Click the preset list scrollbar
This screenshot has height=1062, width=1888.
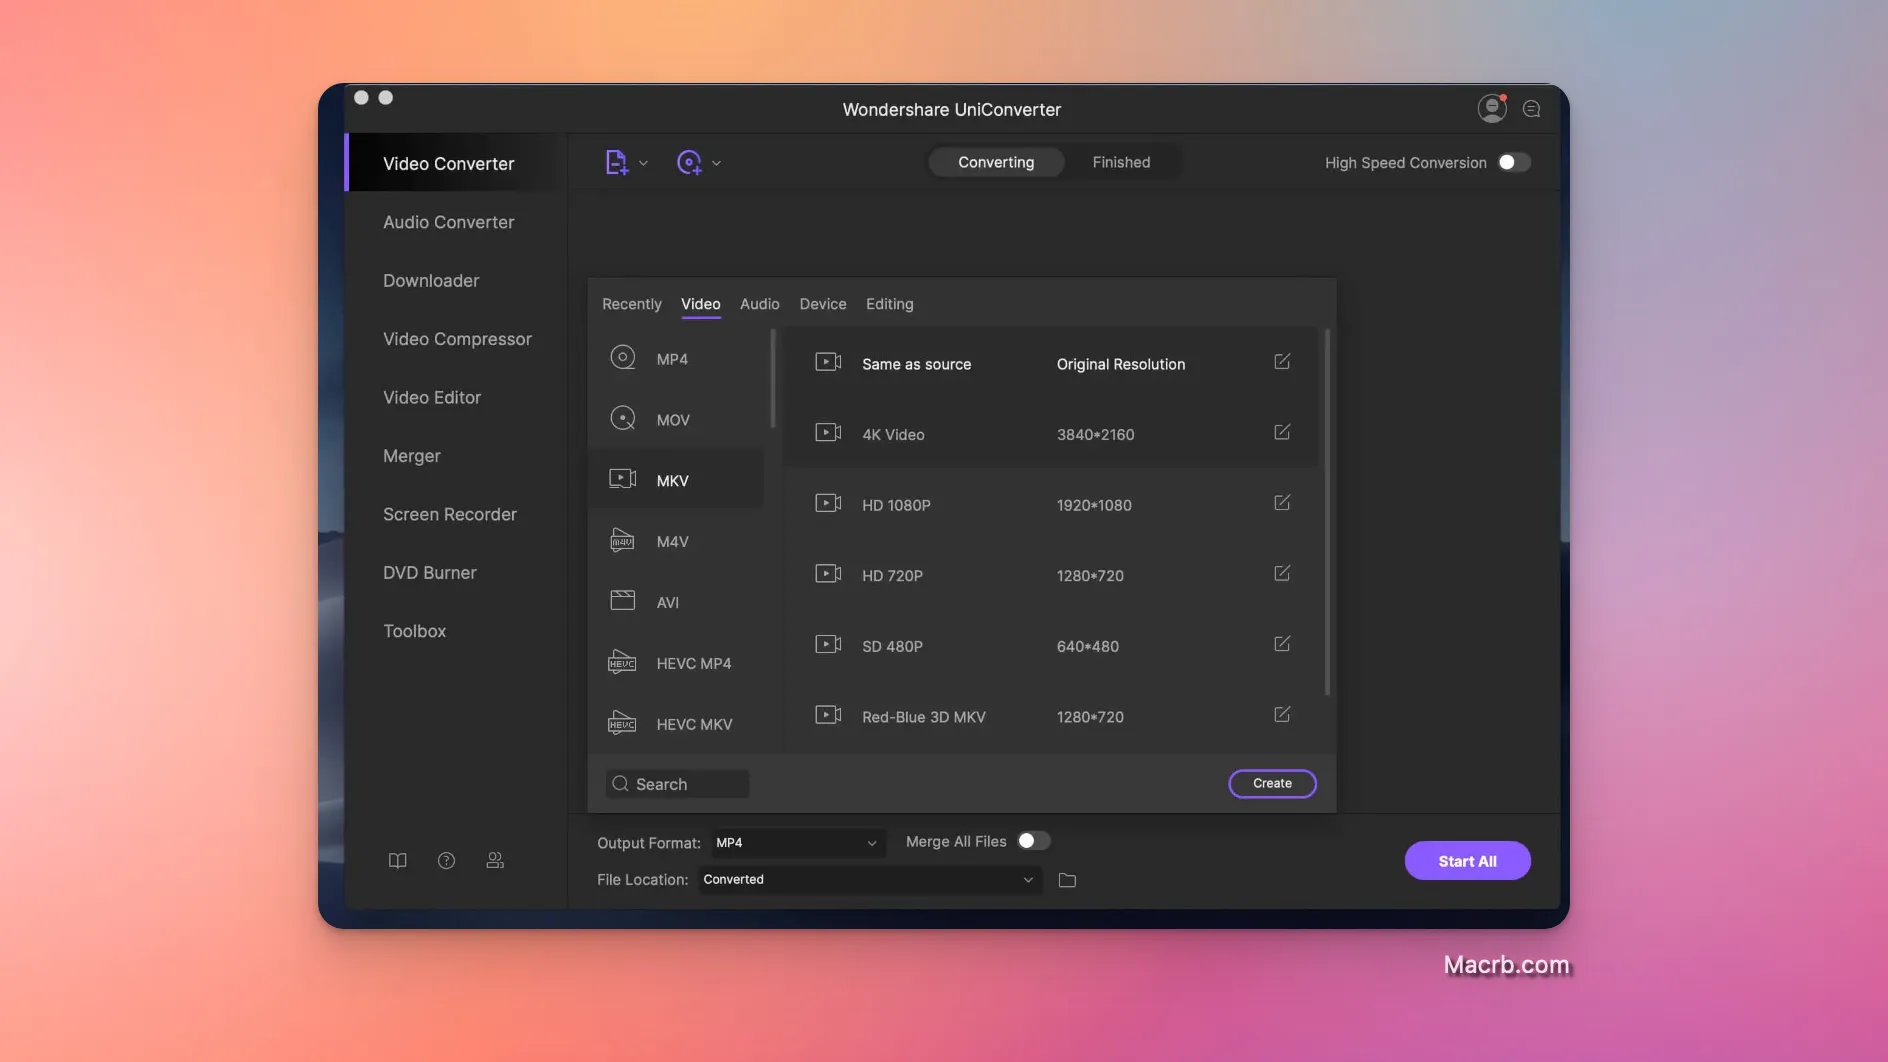[x=1327, y=512]
